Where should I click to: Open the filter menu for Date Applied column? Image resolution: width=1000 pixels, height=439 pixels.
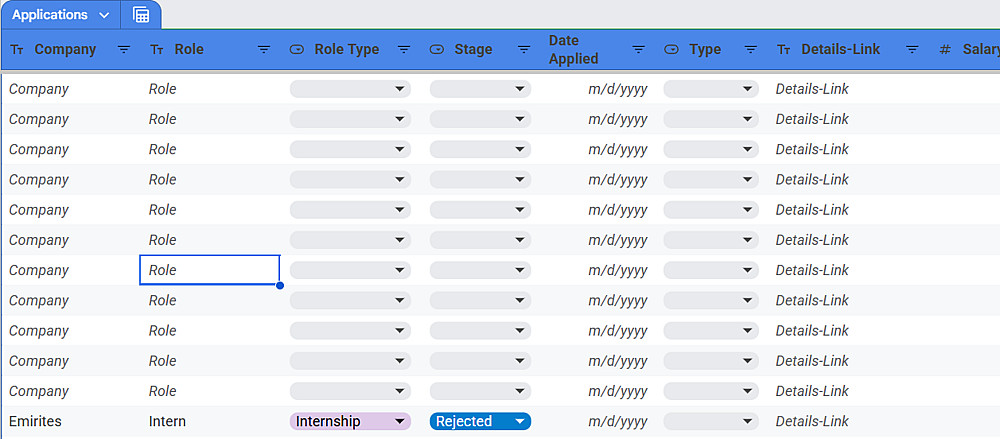[x=638, y=49]
